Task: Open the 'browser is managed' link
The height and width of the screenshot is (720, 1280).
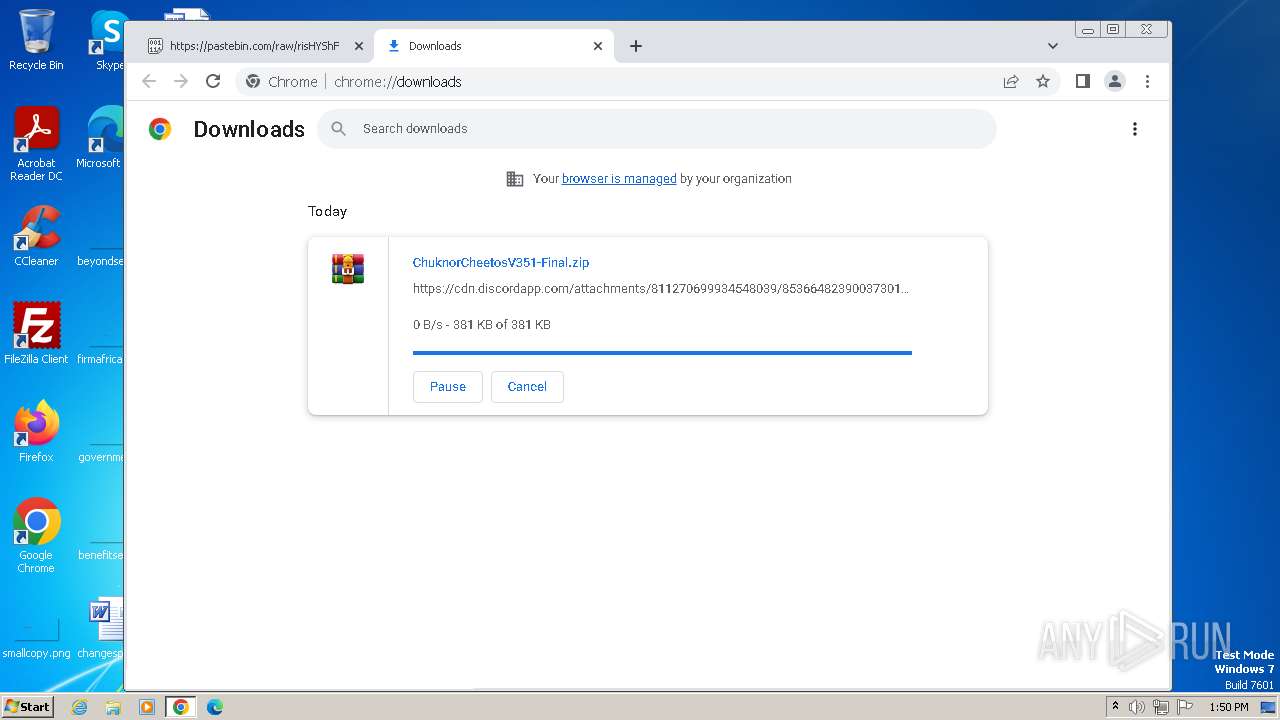Action: click(x=619, y=179)
